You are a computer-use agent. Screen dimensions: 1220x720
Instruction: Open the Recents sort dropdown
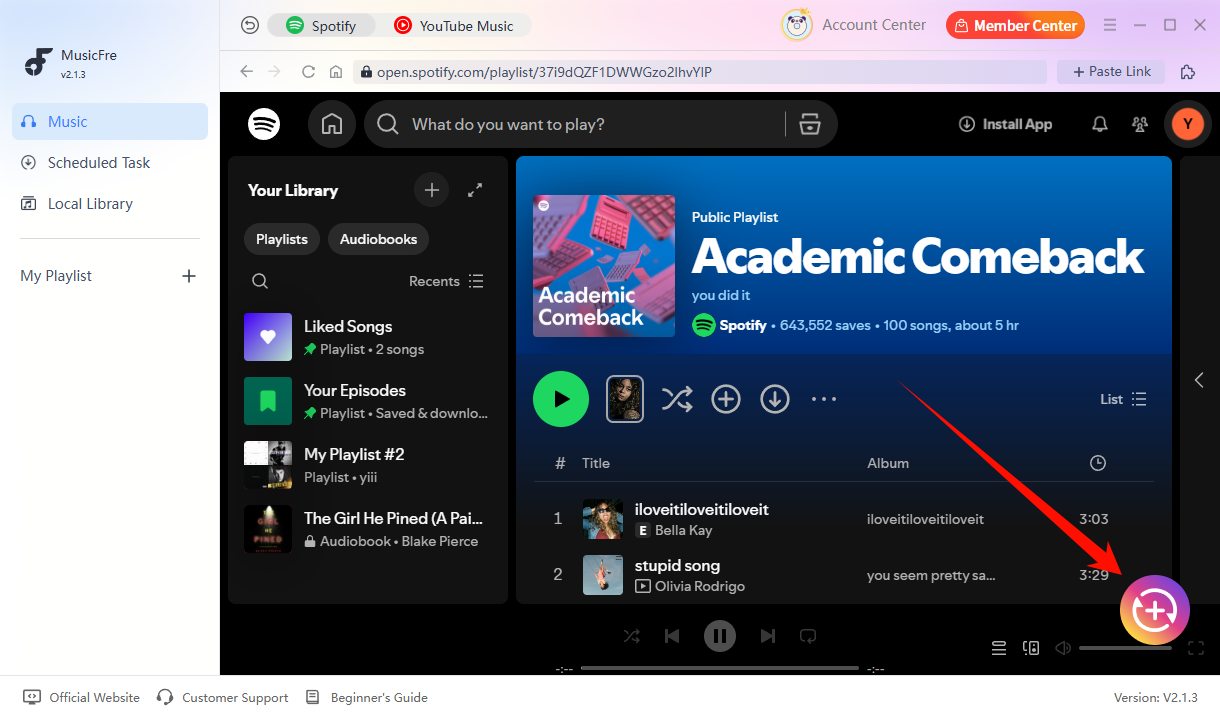click(x=447, y=281)
